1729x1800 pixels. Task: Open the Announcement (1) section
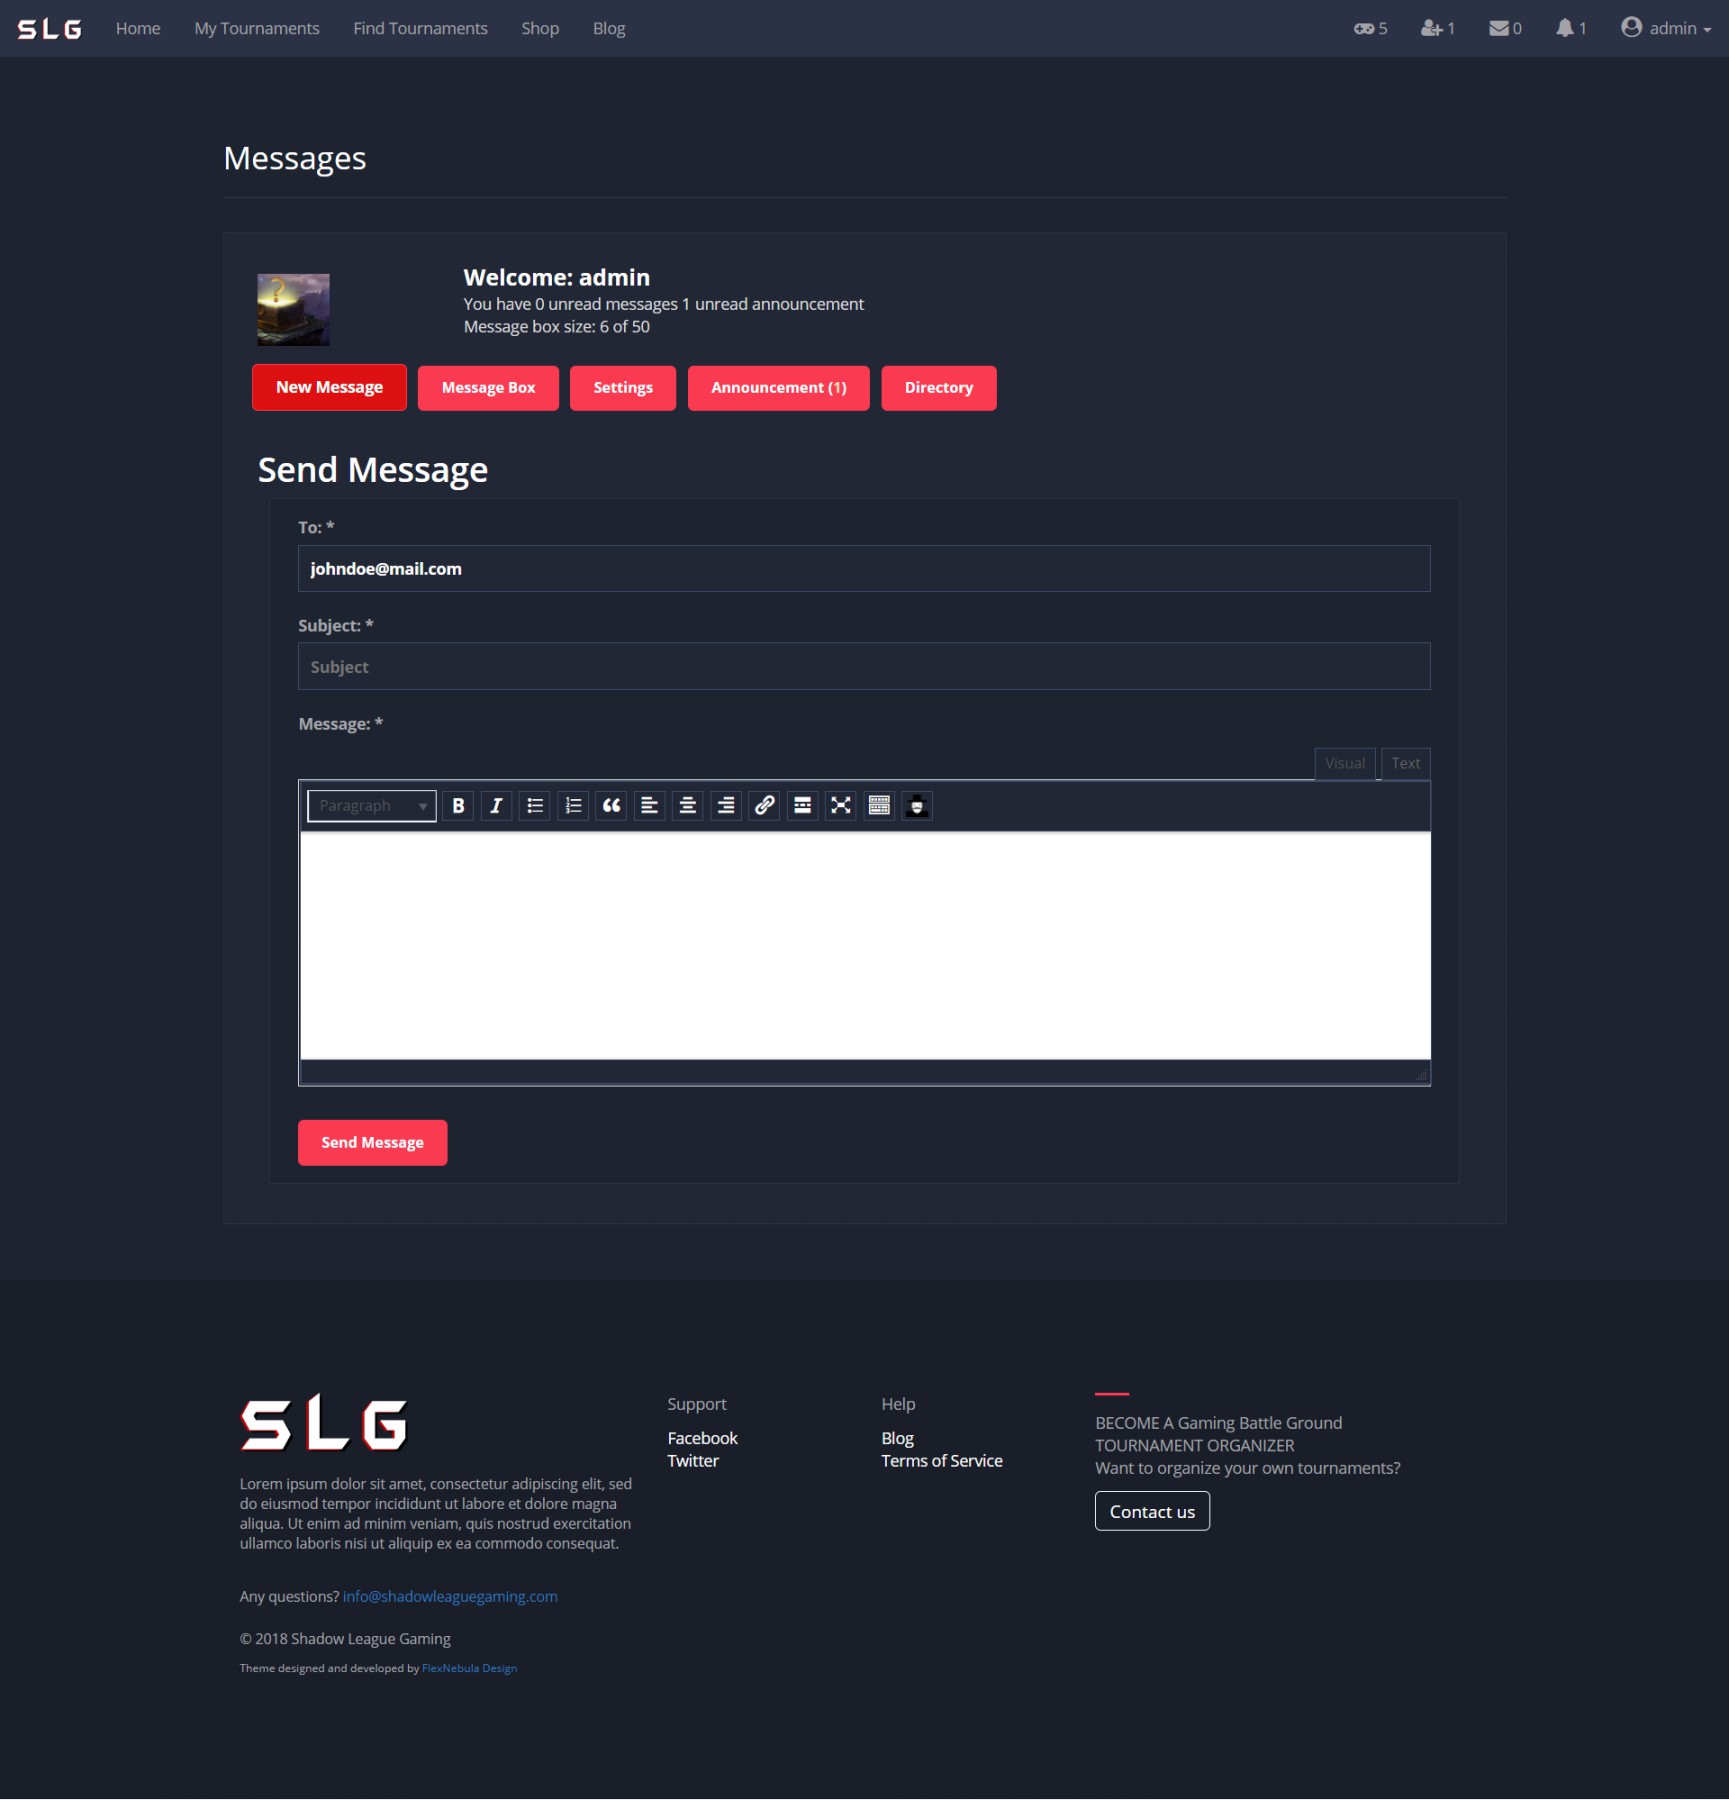778,388
